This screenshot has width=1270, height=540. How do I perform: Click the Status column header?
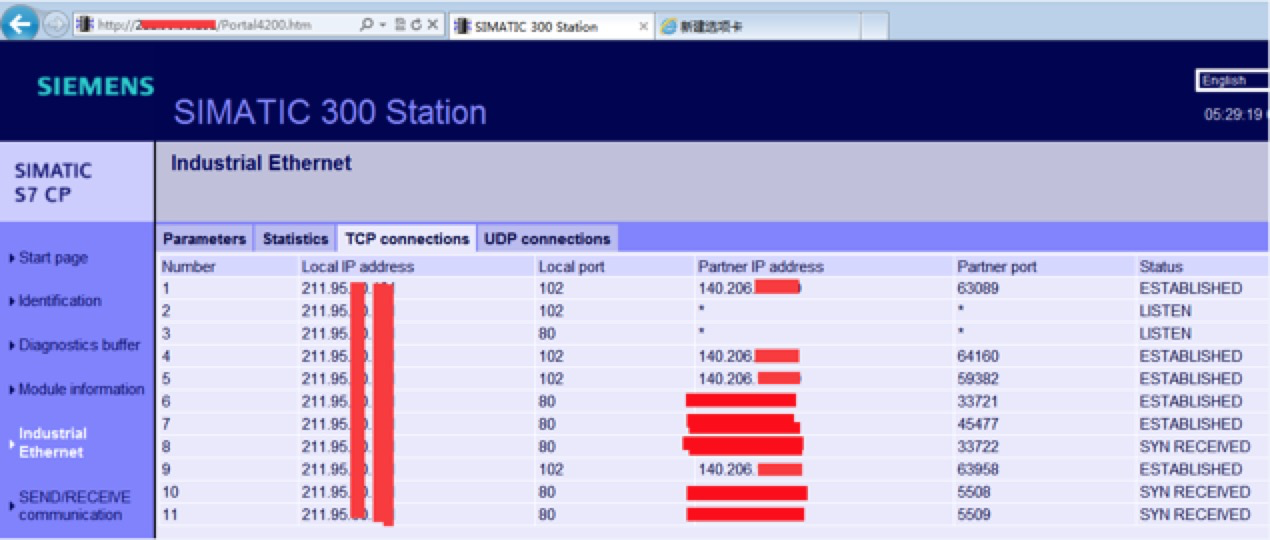tap(1161, 267)
